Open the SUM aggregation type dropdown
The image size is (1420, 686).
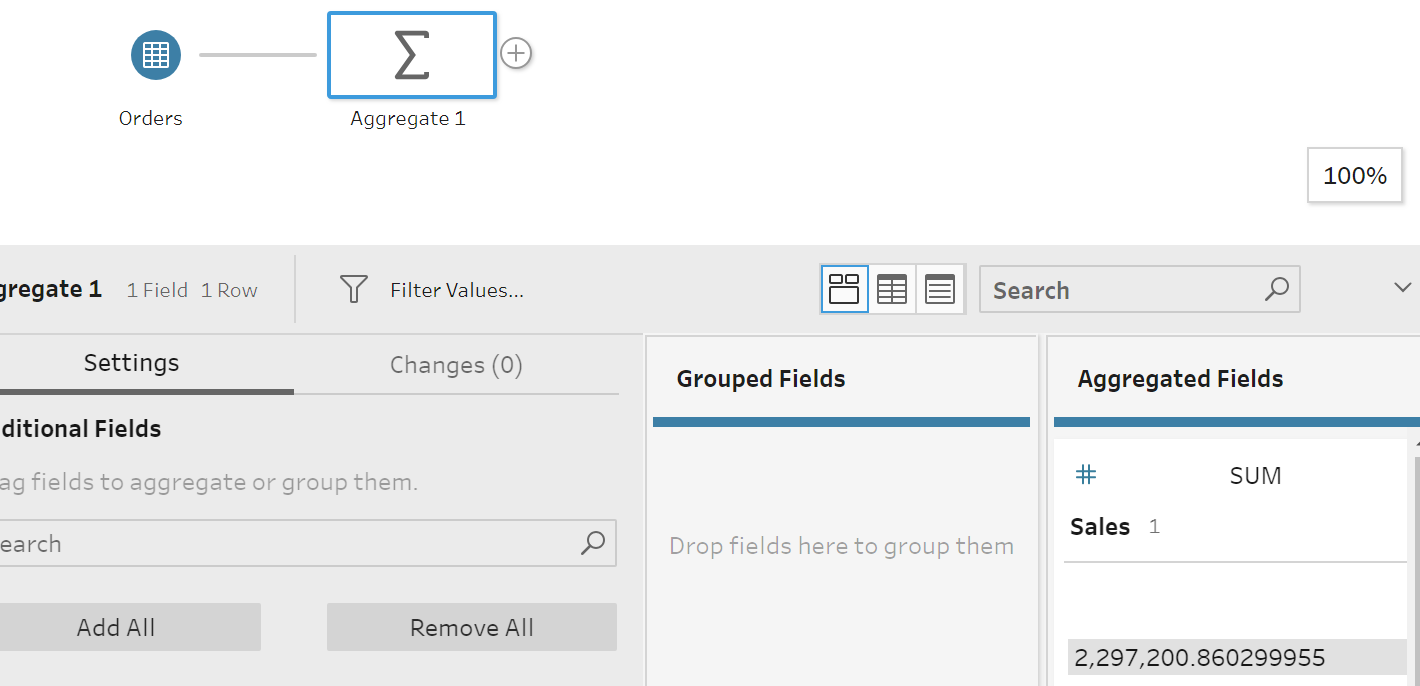coord(1255,476)
